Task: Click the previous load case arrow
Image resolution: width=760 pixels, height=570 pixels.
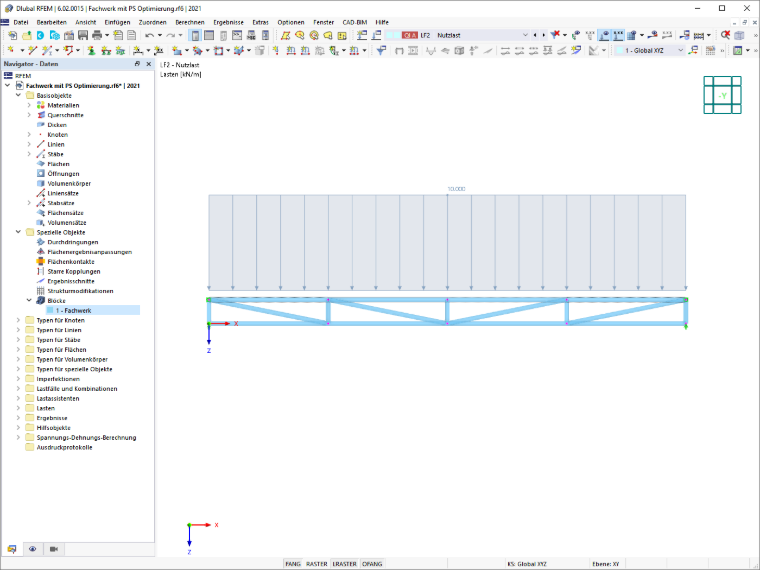Action: 535,35
